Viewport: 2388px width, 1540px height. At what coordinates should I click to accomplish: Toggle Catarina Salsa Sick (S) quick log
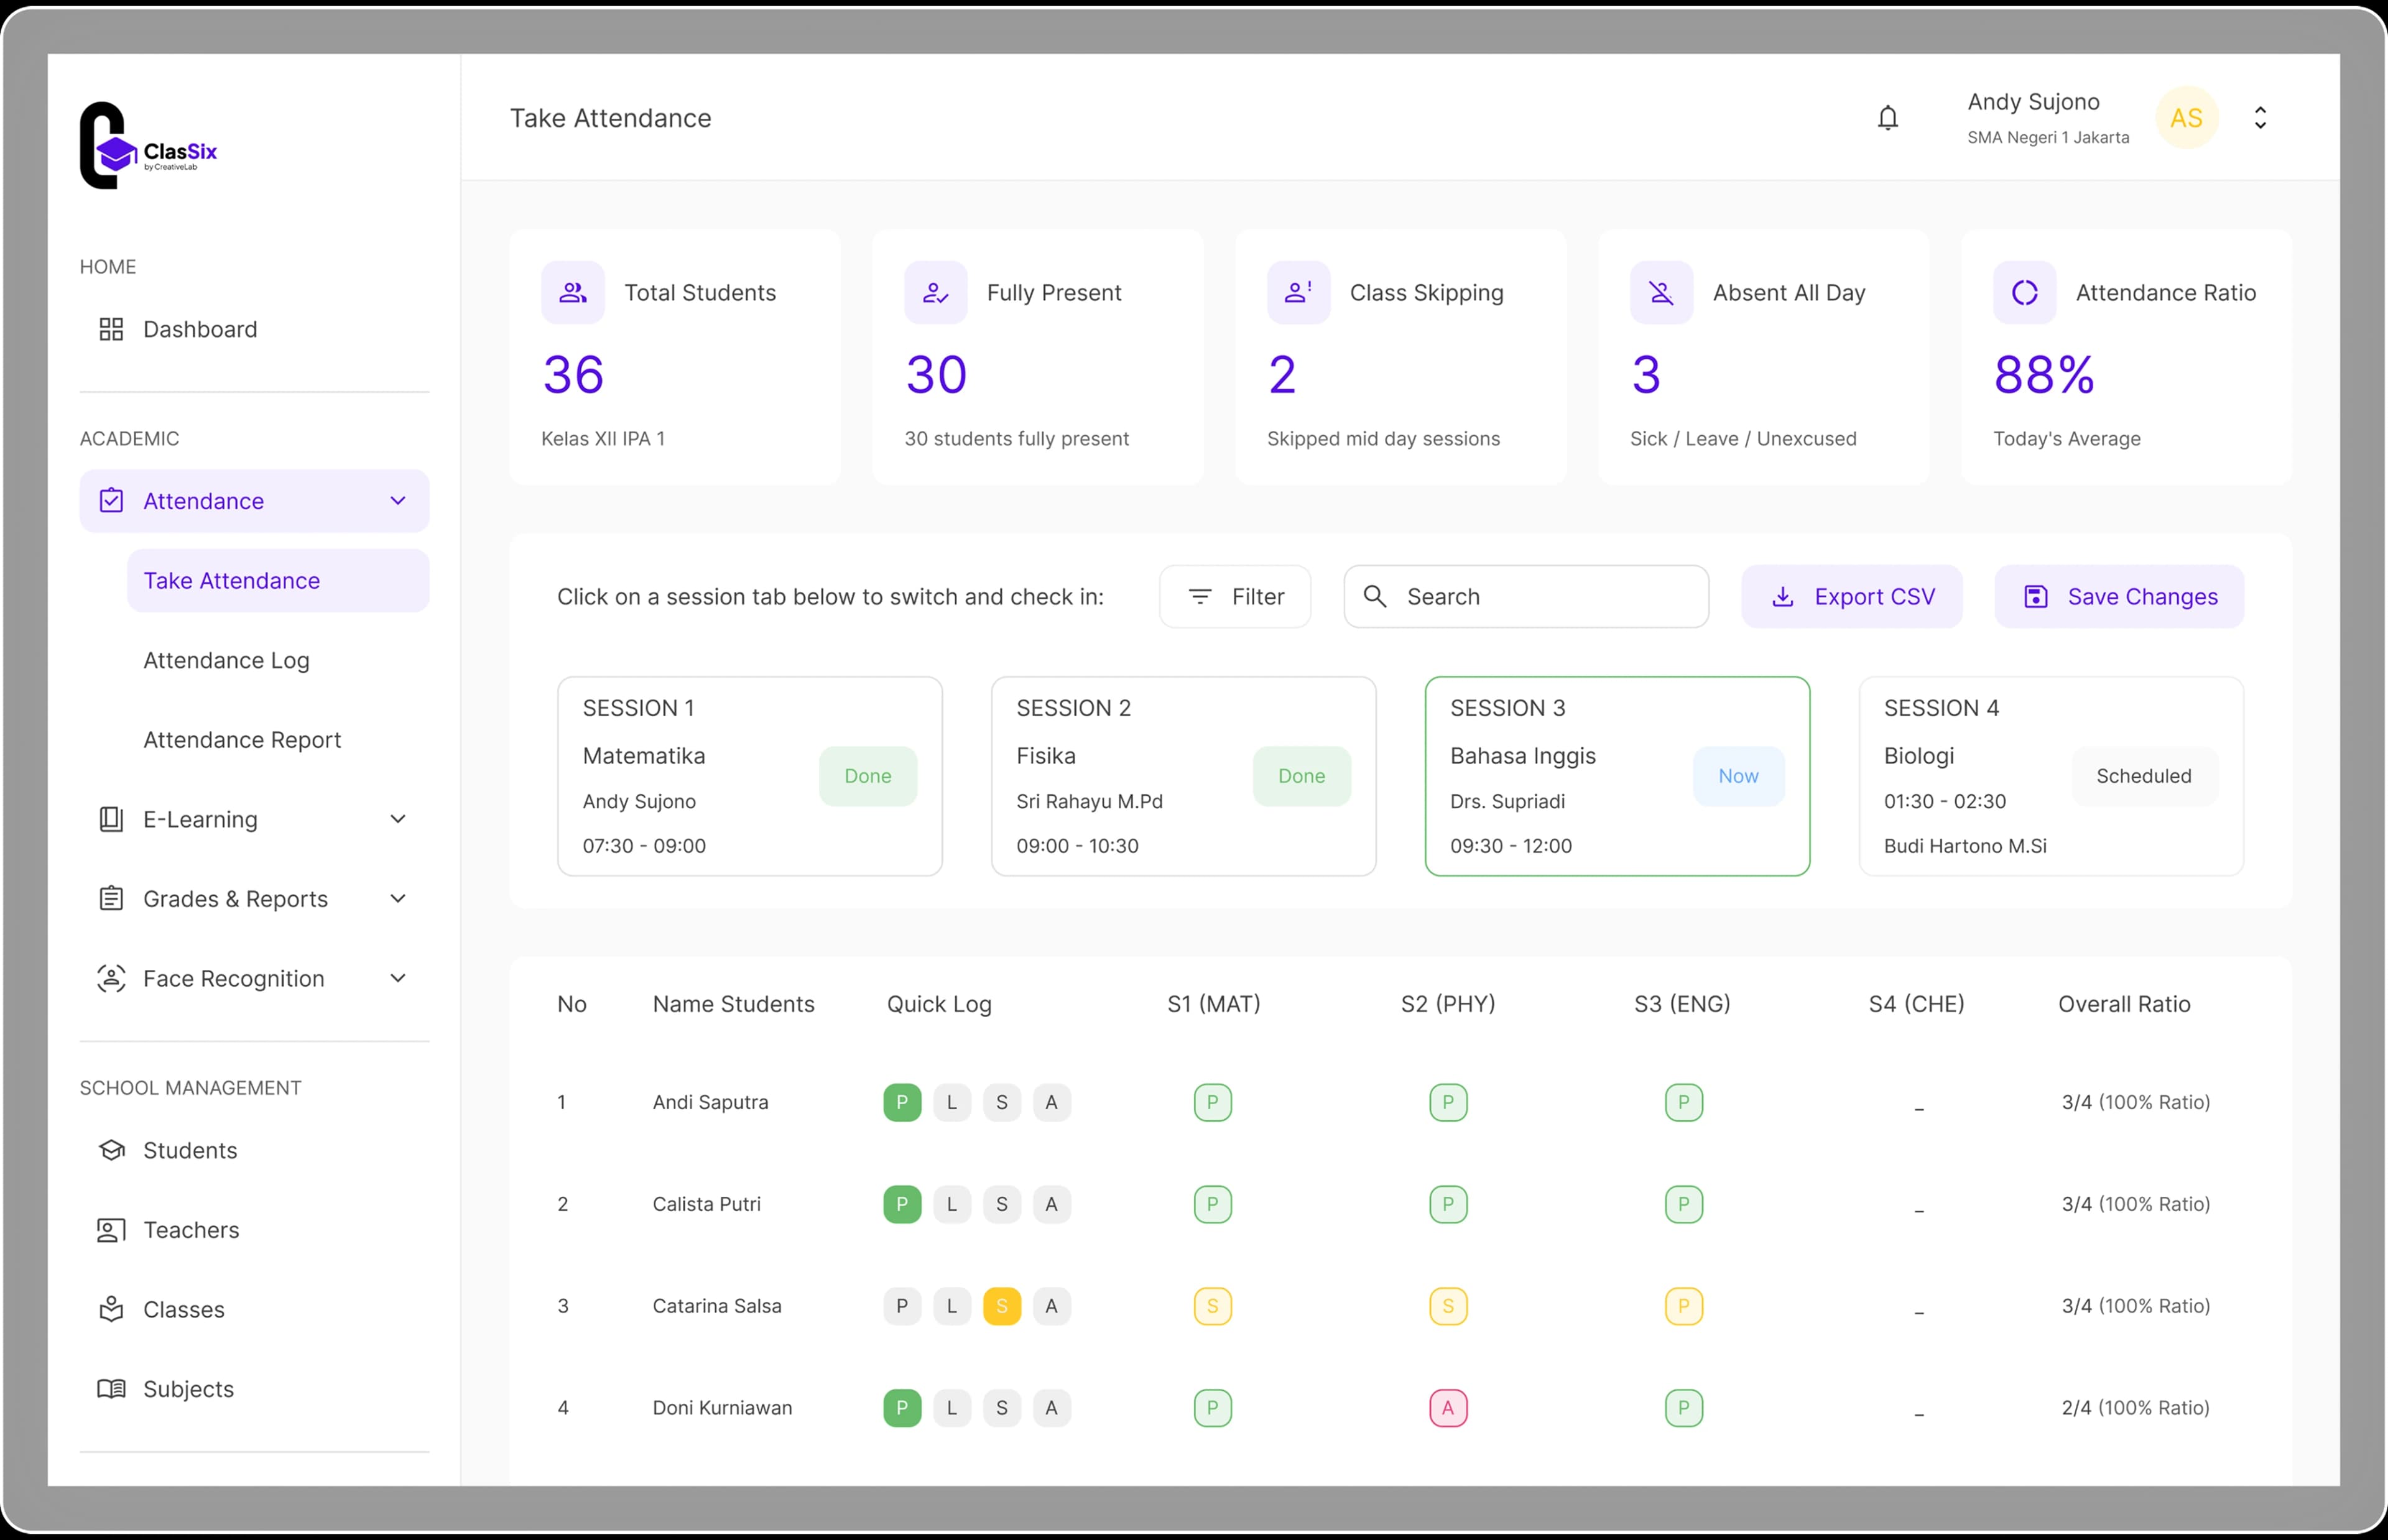click(1002, 1306)
